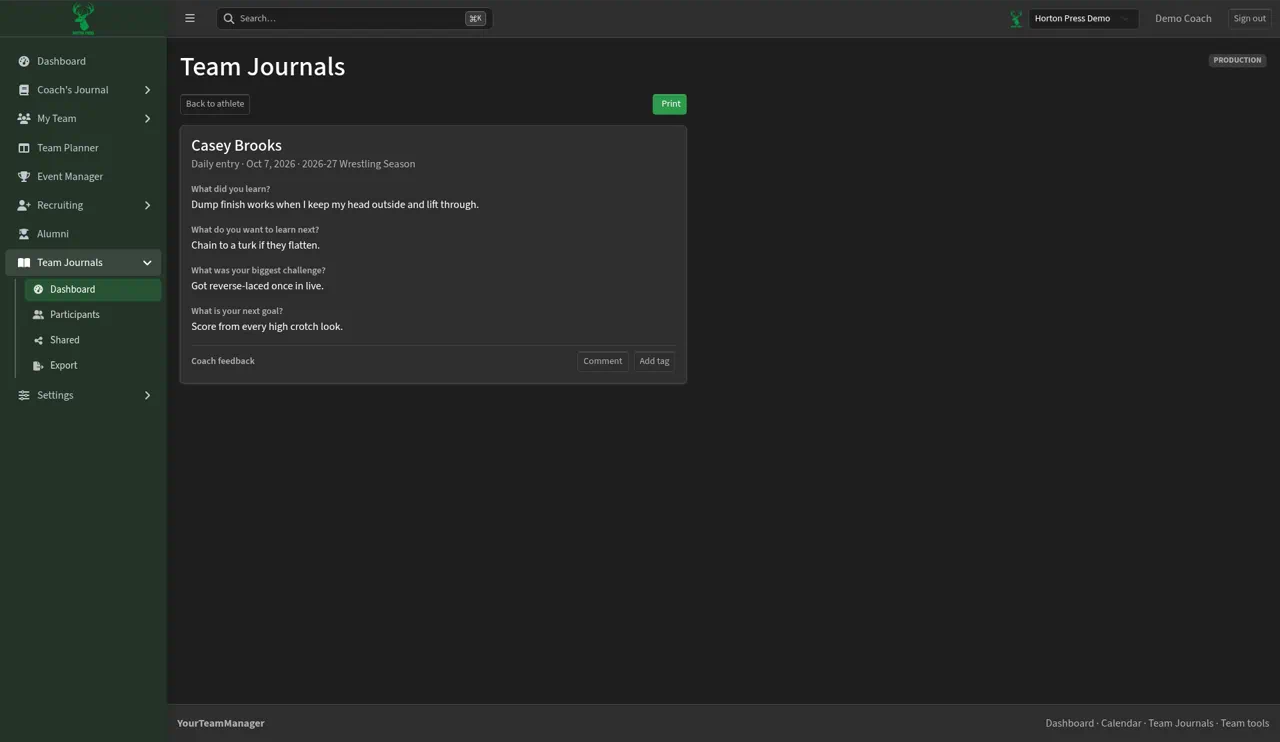Click the Shared share icon

click(x=38, y=340)
